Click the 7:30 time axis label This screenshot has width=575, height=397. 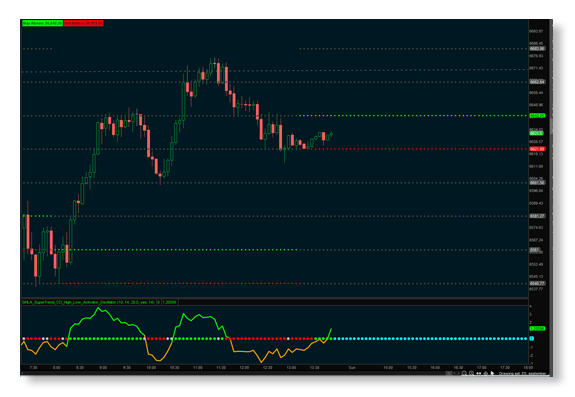[x=33, y=367]
